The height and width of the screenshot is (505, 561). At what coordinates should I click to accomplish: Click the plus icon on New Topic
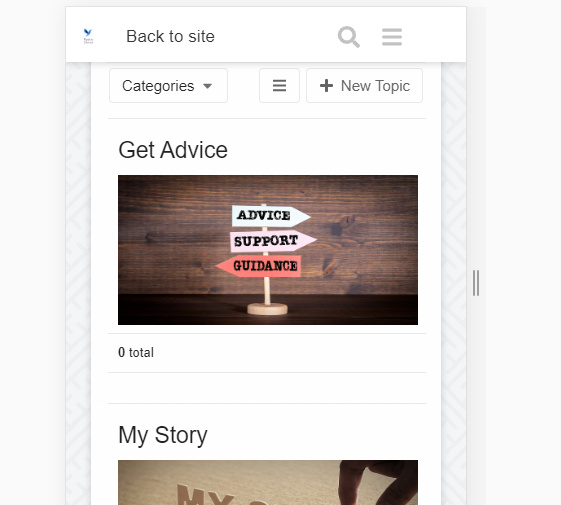coord(326,86)
